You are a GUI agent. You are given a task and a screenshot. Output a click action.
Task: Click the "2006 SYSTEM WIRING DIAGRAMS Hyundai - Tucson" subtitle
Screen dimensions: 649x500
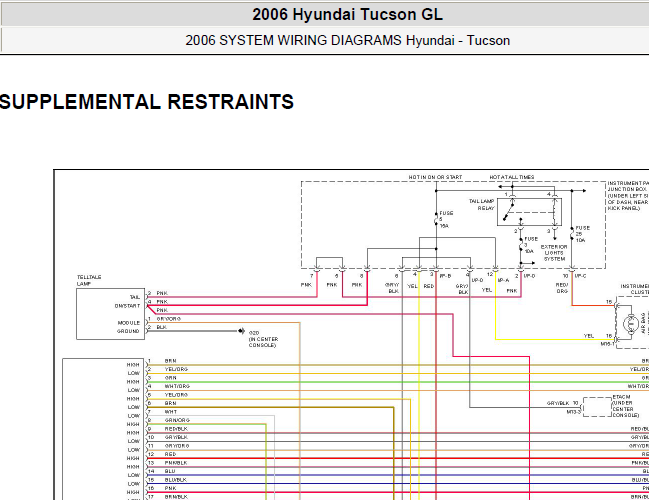pyautogui.click(x=347, y=41)
